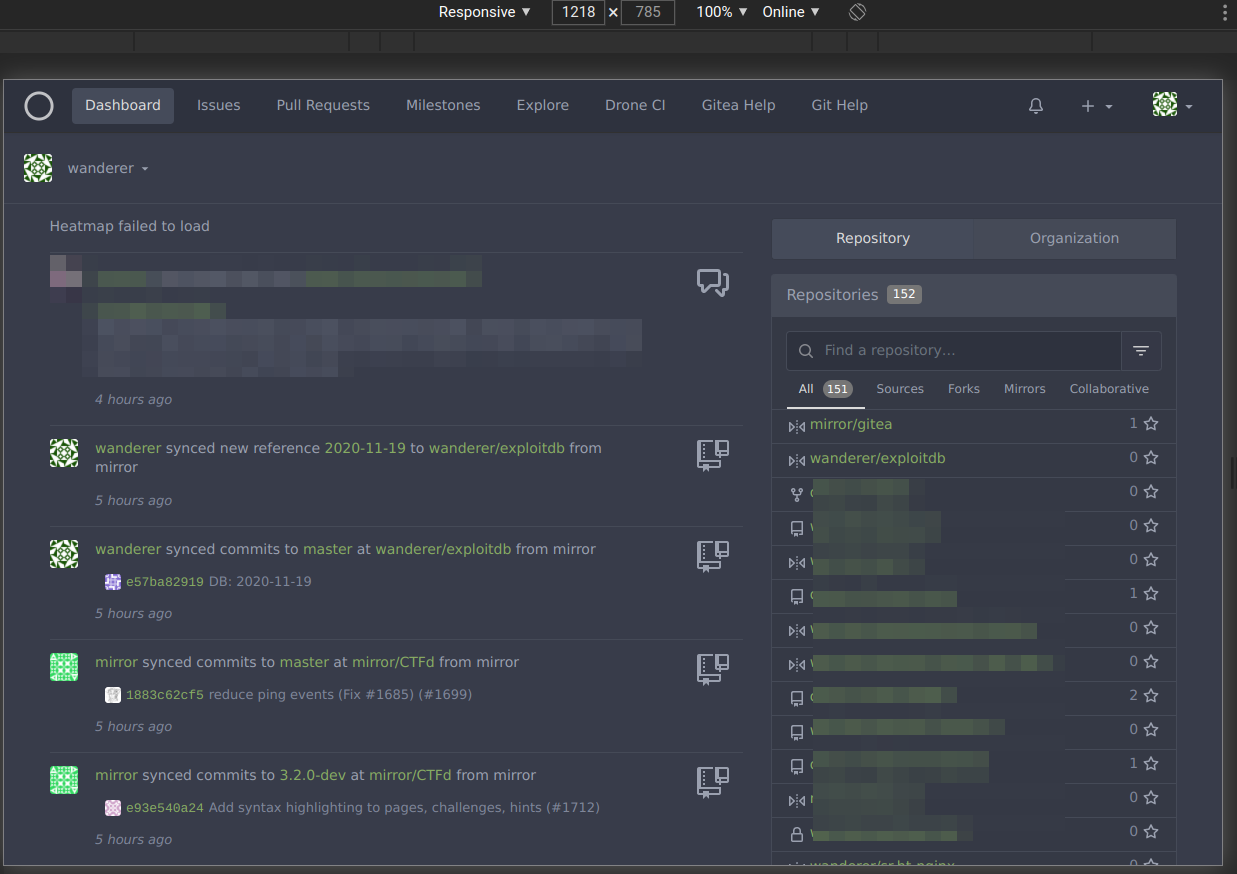Screen dimensions: 1237x874
Task: Open the Issues page
Action: pos(218,106)
